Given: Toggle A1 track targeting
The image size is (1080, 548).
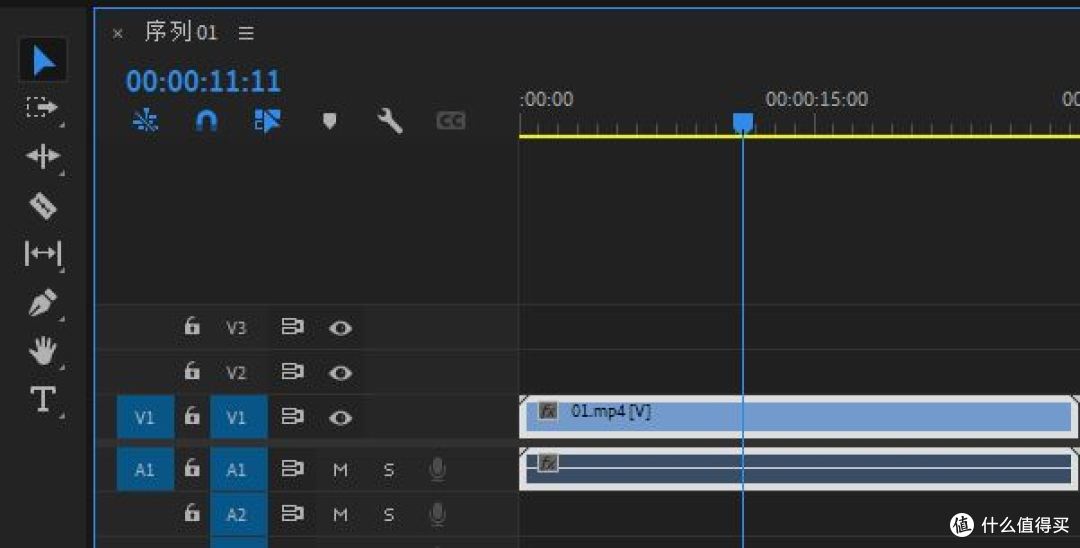Looking at the screenshot, I should 238,470.
